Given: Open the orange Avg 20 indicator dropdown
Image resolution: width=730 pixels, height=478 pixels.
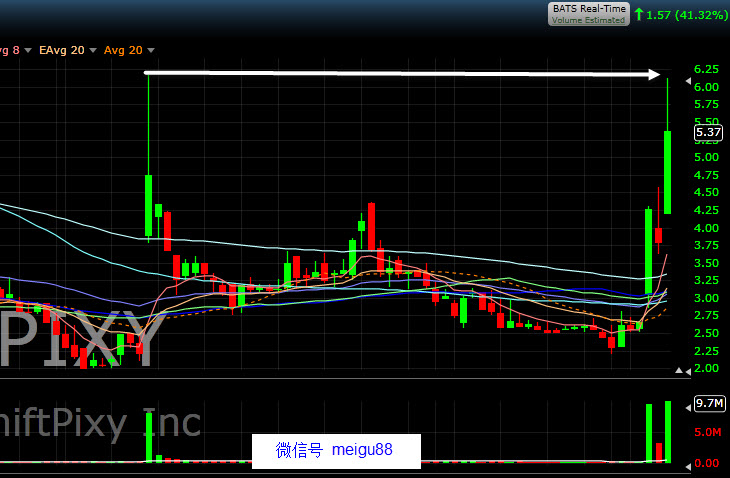Looking at the screenshot, I should [x=151, y=50].
